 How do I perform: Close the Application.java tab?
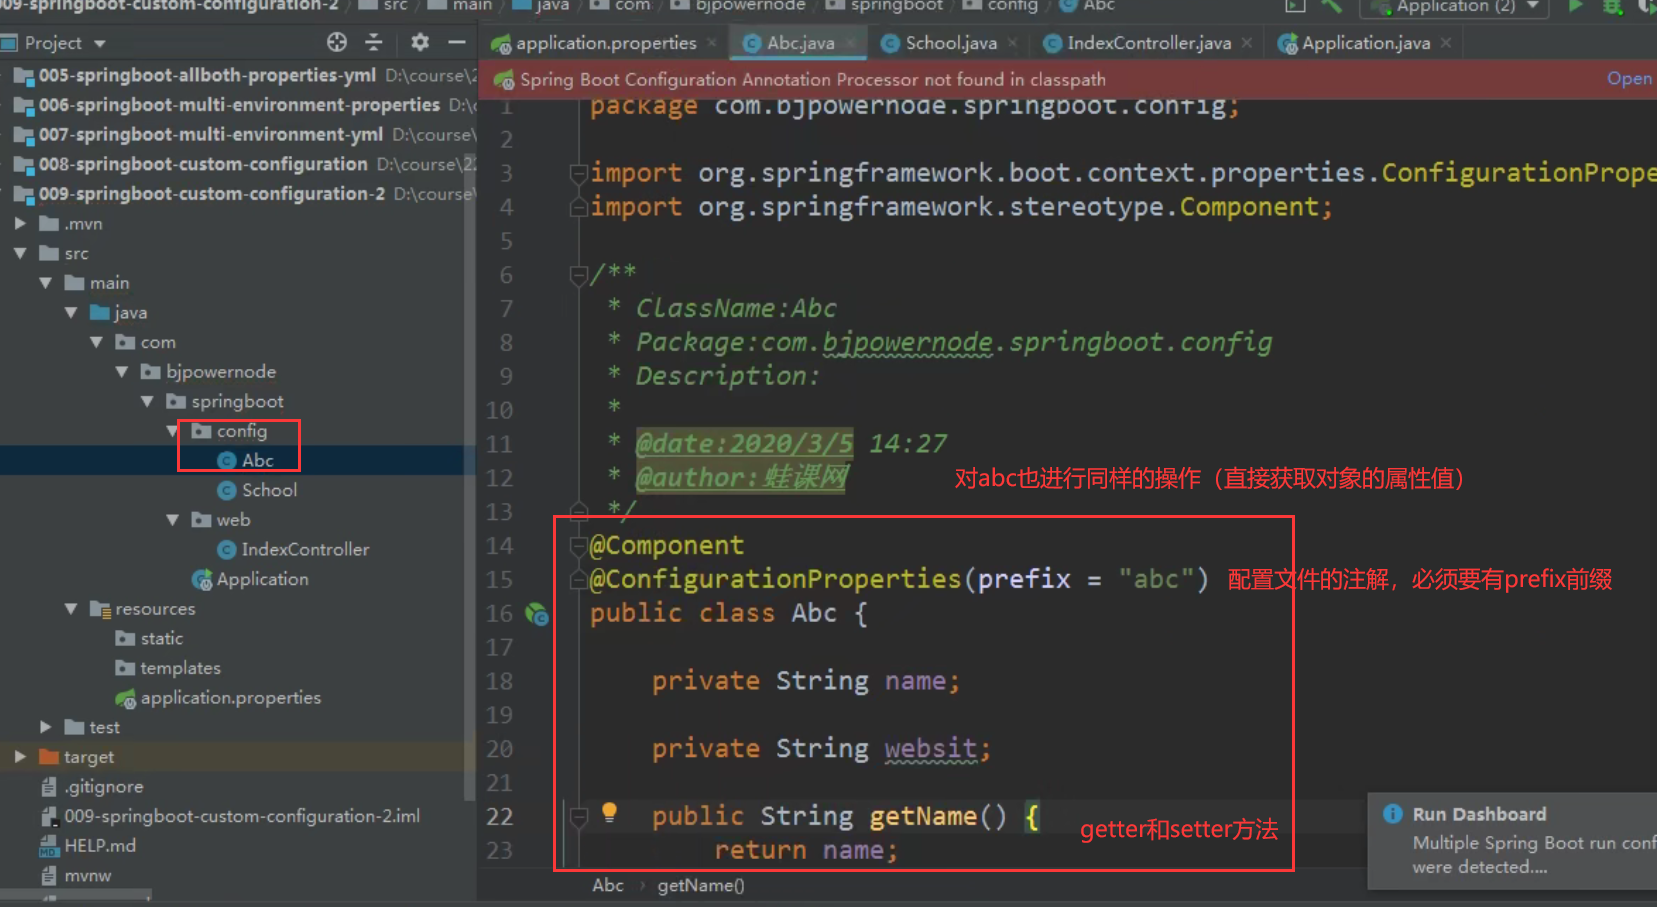(x=1445, y=43)
